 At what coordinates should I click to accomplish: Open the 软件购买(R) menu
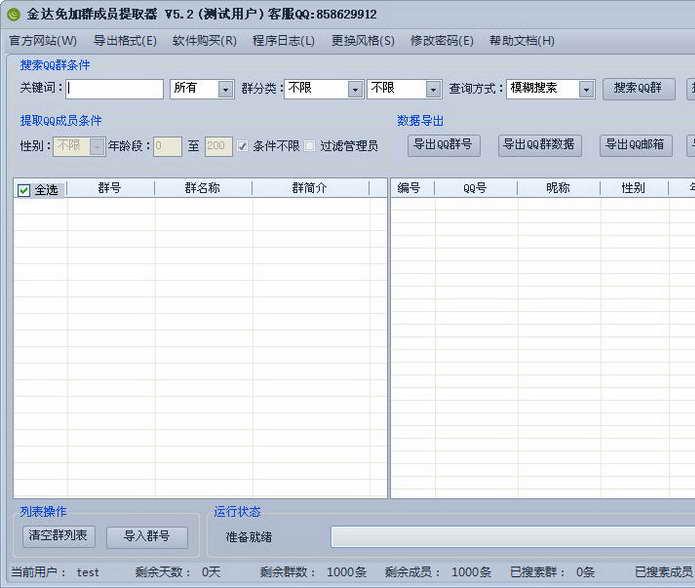click(204, 41)
